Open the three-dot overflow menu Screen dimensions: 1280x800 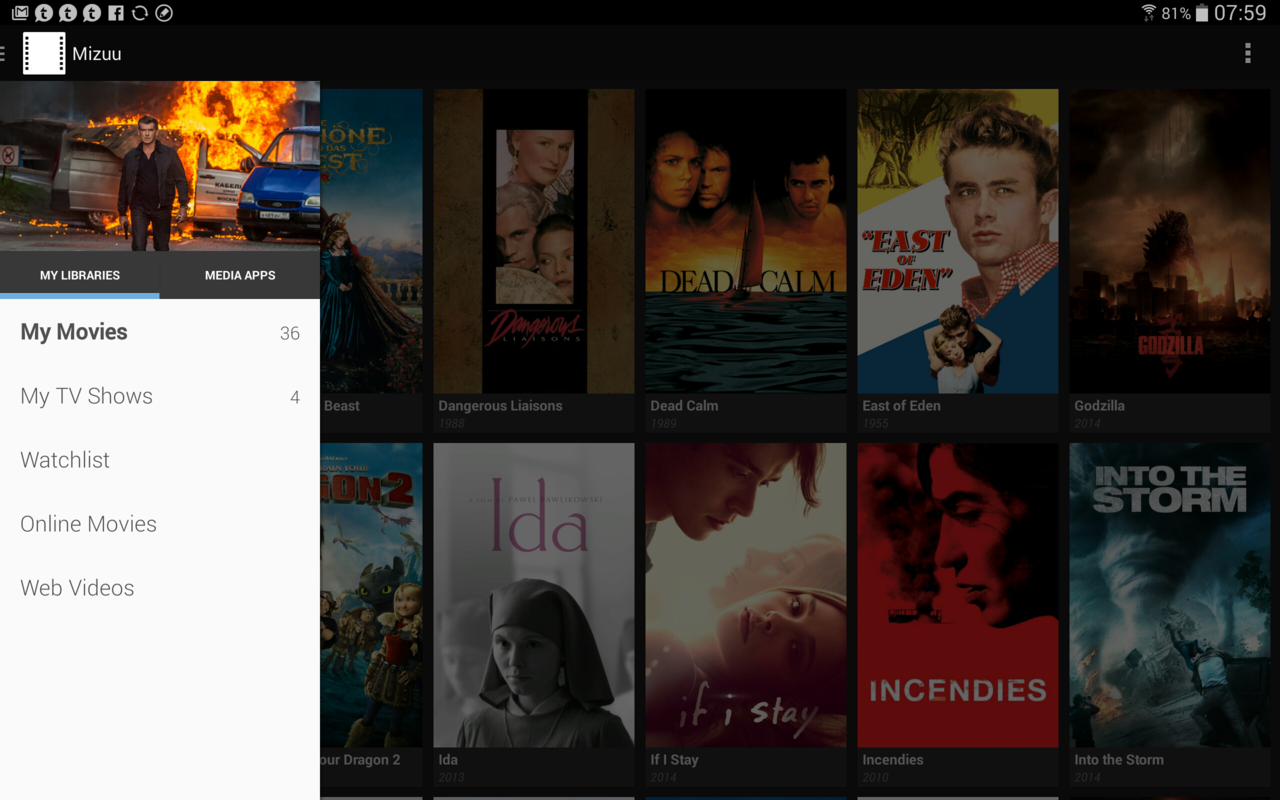[x=1247, y=53]
